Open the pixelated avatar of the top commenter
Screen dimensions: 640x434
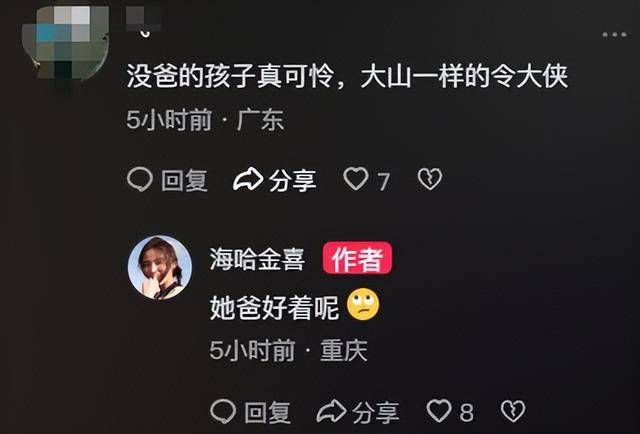coord(67,41)
